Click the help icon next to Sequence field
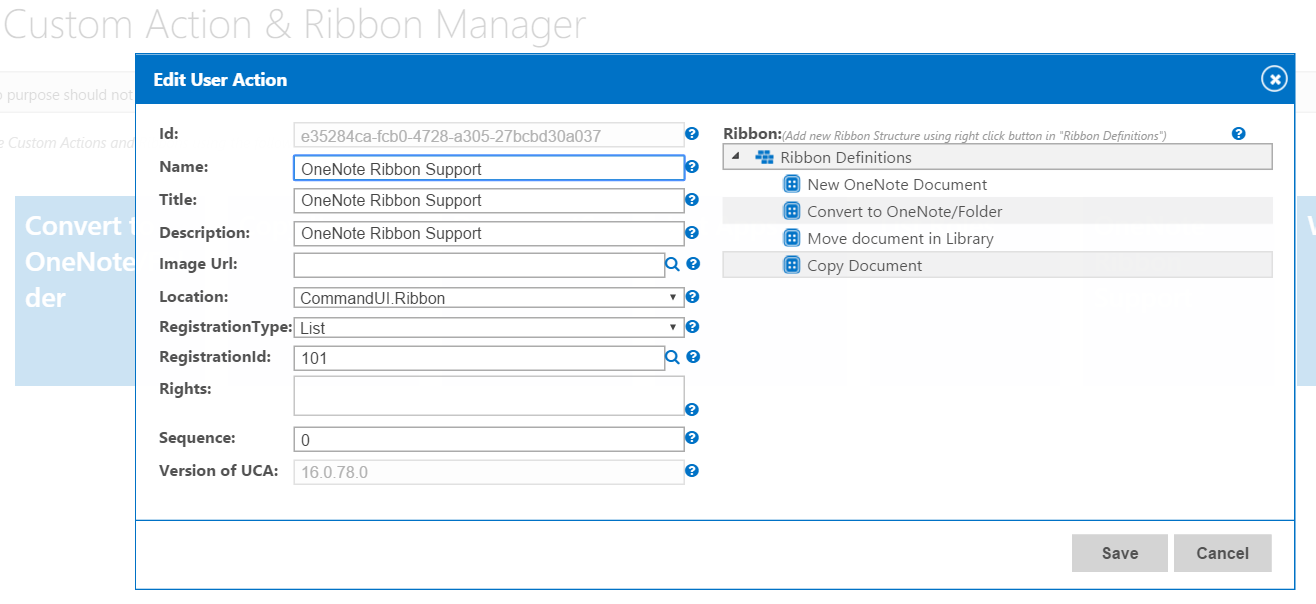Screen dimensions: 1316x604 click(x=692, y=438)
